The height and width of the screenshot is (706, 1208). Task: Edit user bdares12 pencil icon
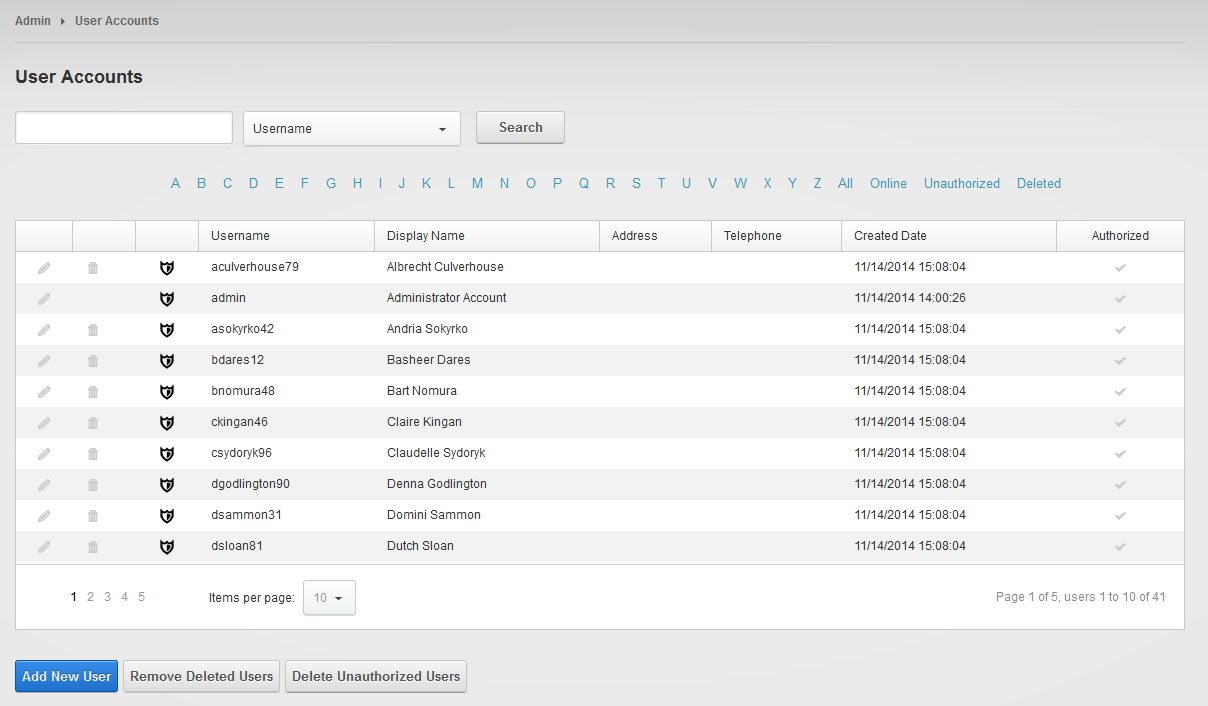44,361
